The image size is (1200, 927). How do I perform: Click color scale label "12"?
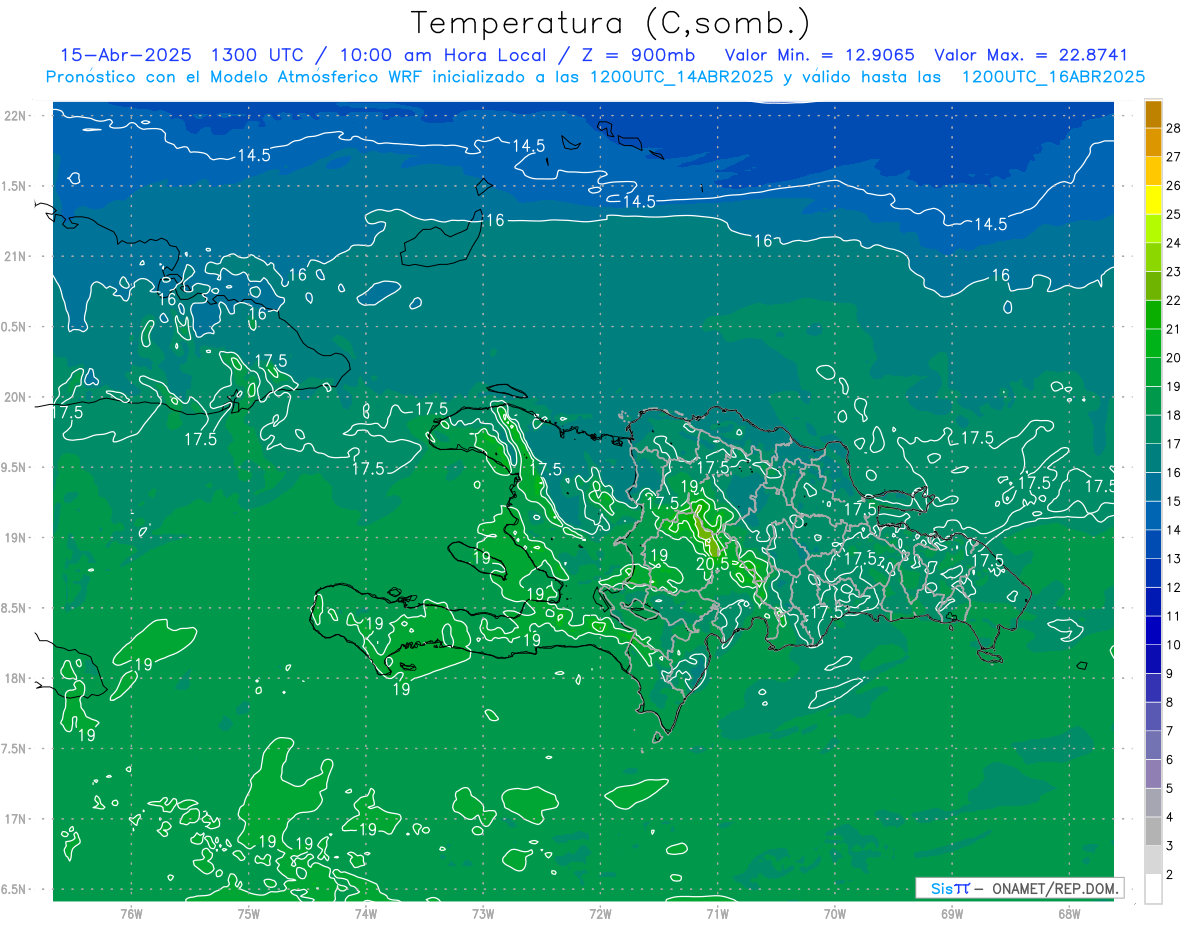[1174, 587]
